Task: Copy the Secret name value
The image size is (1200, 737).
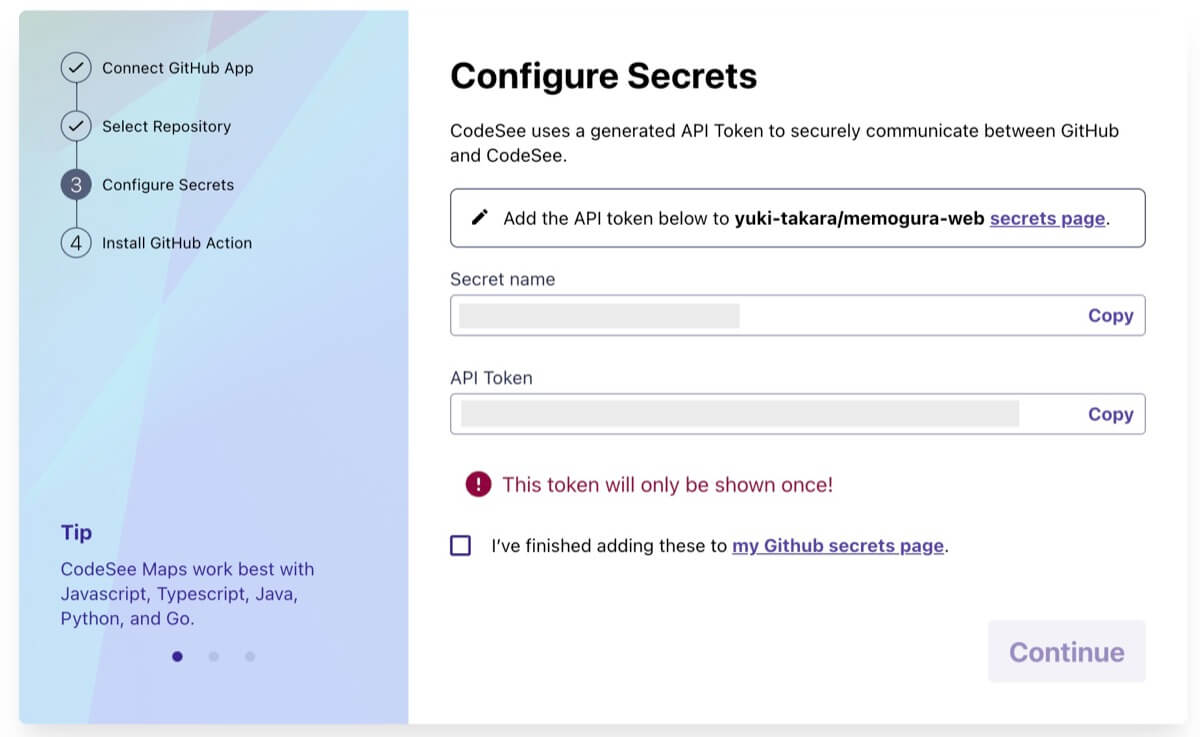Action: tap(1110, 316)
